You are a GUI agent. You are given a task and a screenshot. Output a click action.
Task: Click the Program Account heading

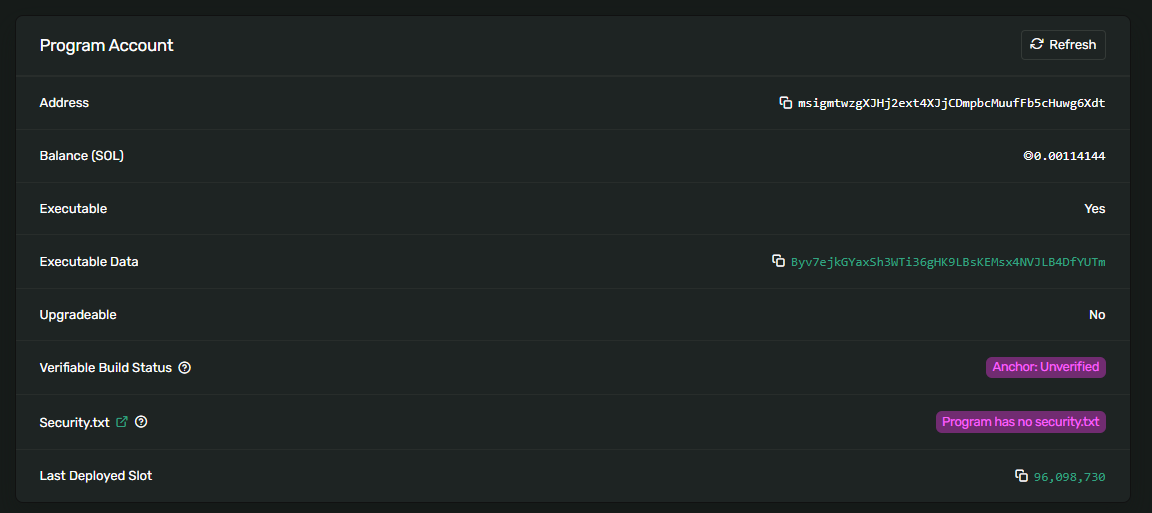tap(106, 45)
